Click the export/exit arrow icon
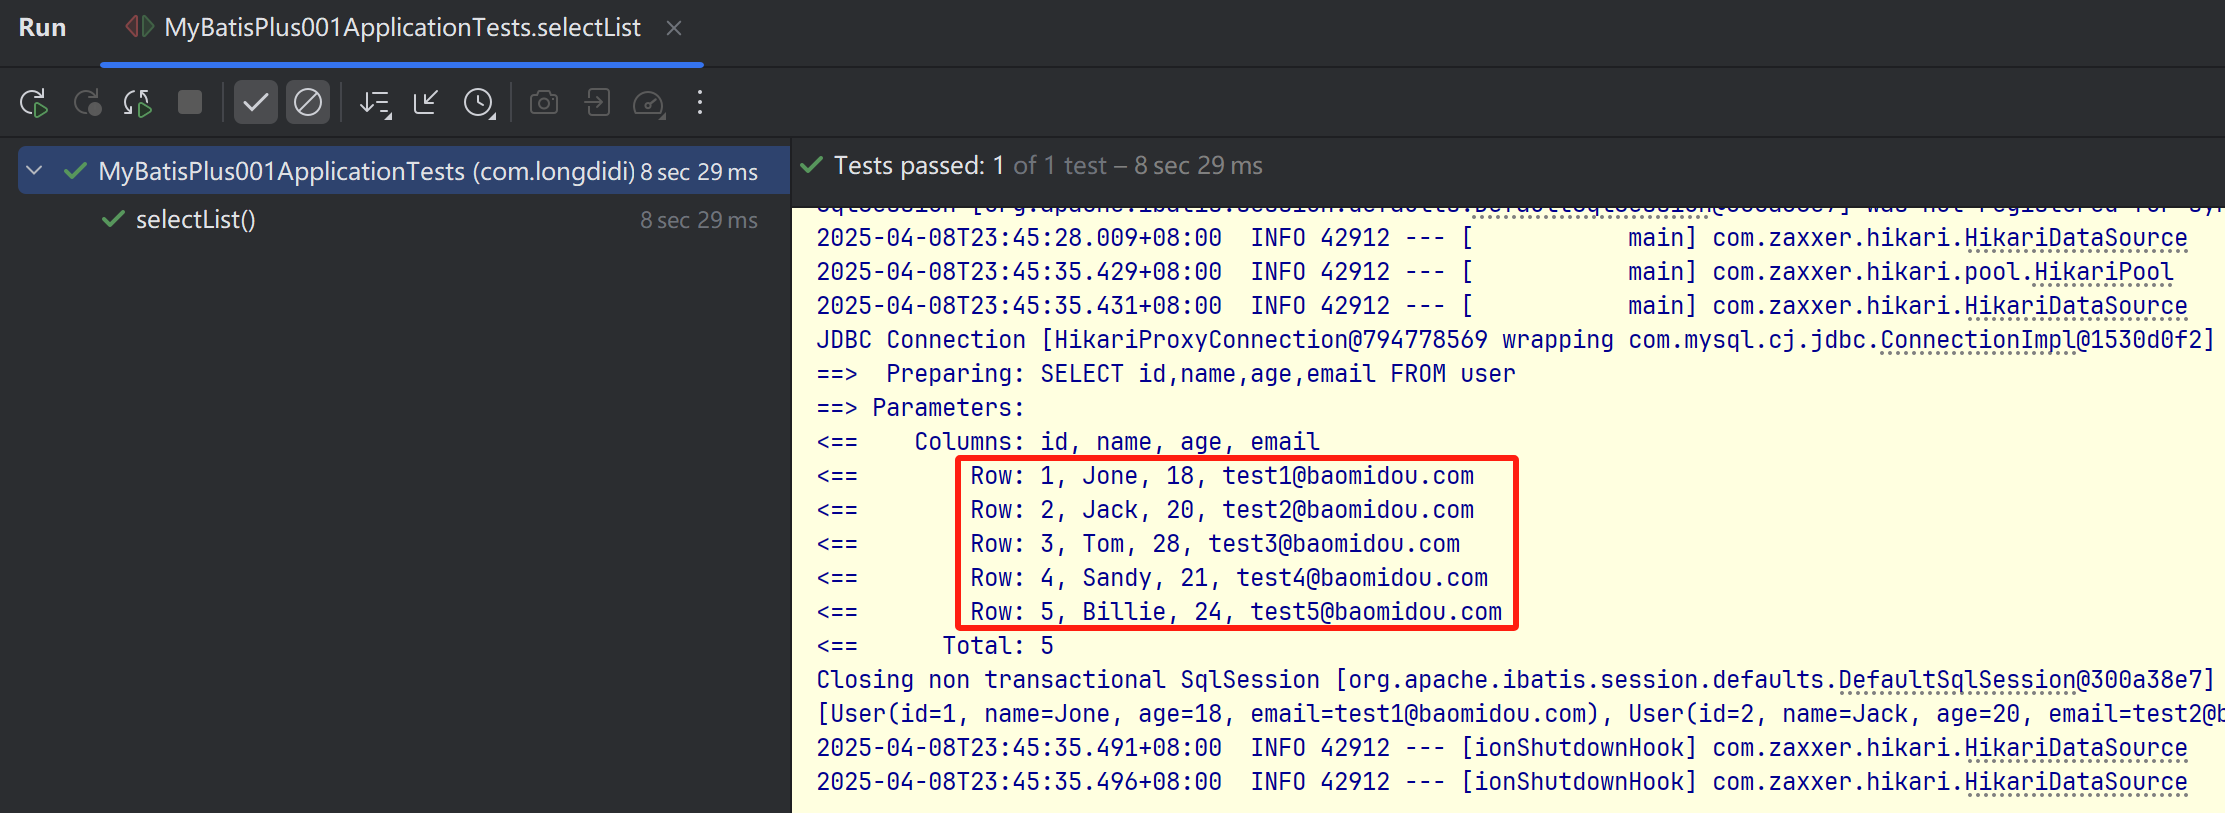Image resolution: width=2225 pixels, height=813 pixels. coord(597,103)
